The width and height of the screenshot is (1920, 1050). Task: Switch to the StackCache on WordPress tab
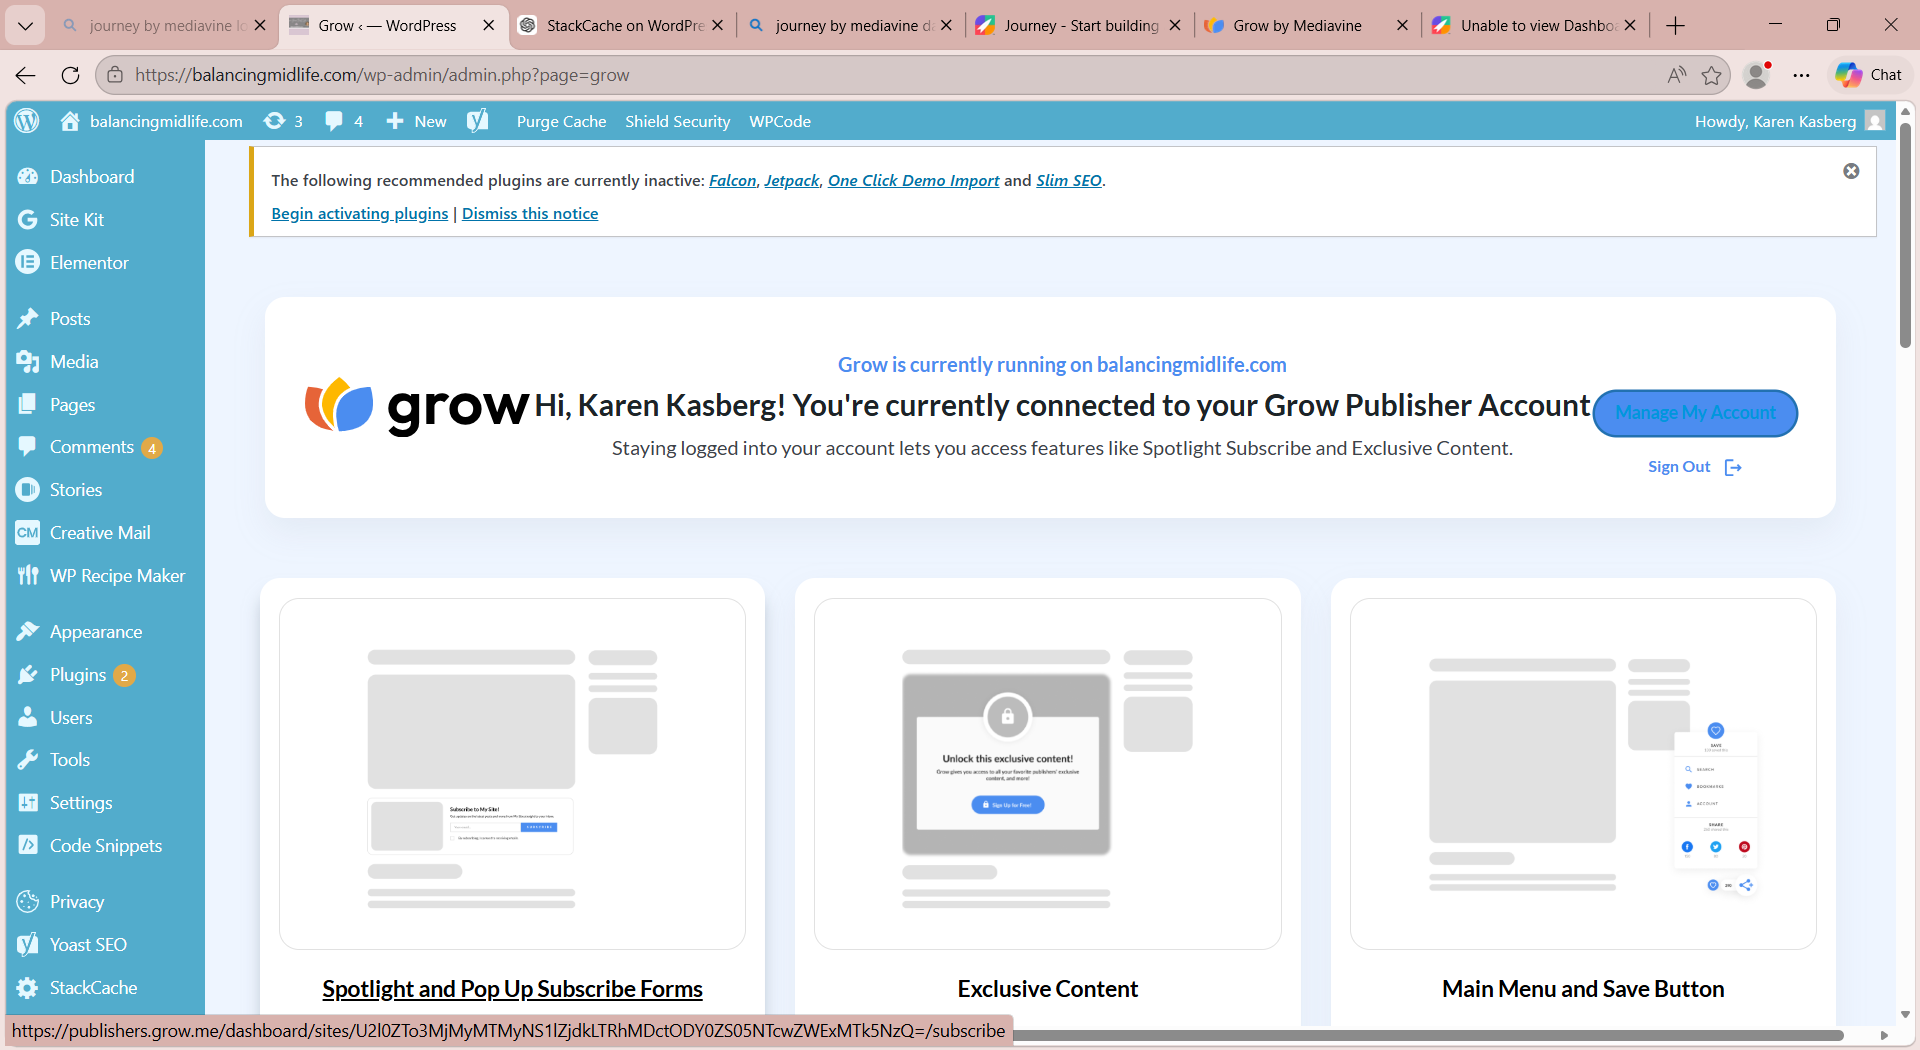tap(622, 25)
